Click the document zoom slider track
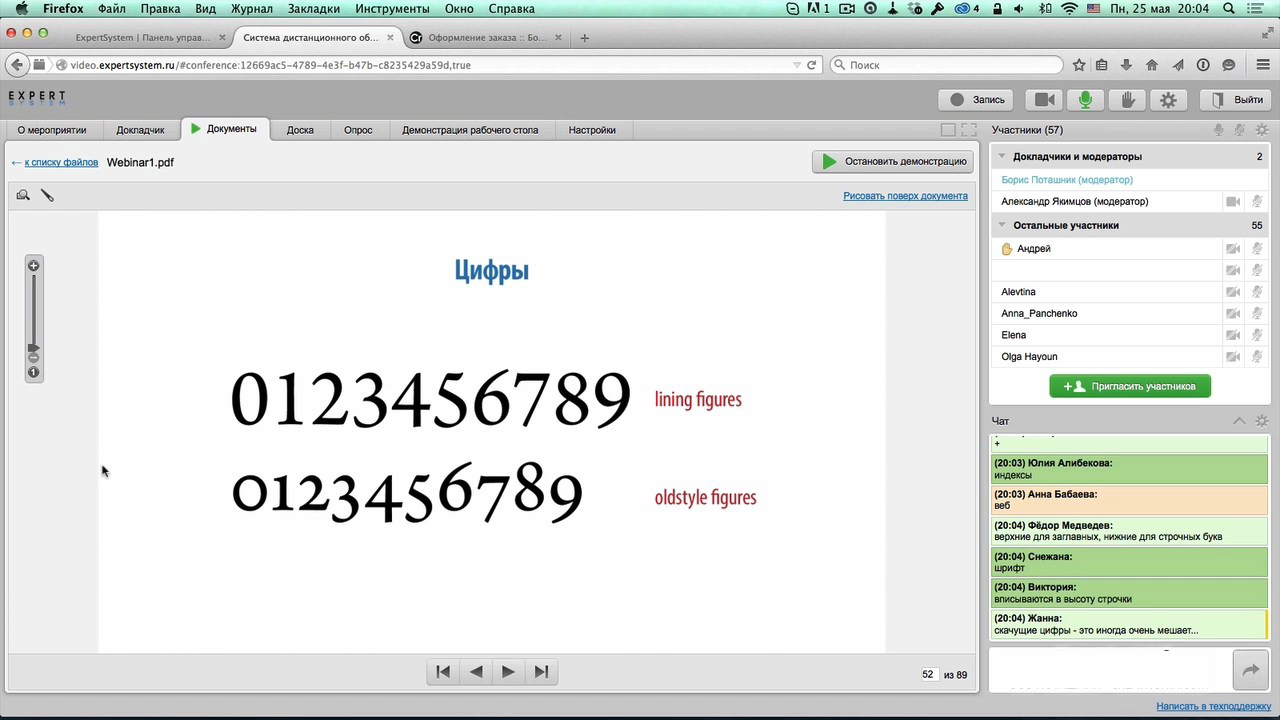1280x720 pixels. pos(33,308)
